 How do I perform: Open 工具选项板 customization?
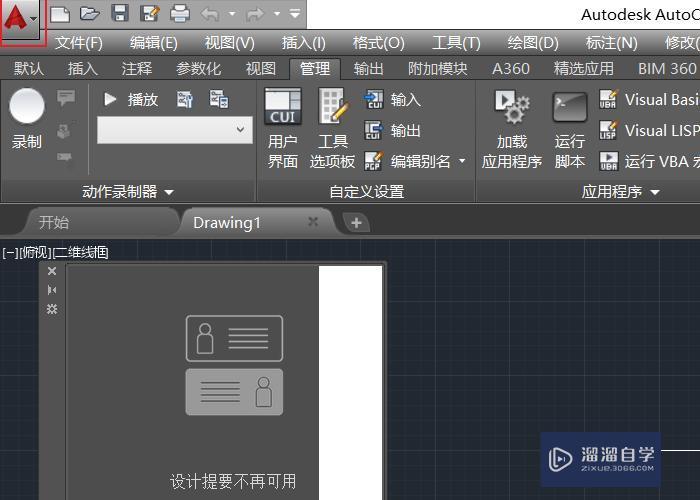point(333,129)
